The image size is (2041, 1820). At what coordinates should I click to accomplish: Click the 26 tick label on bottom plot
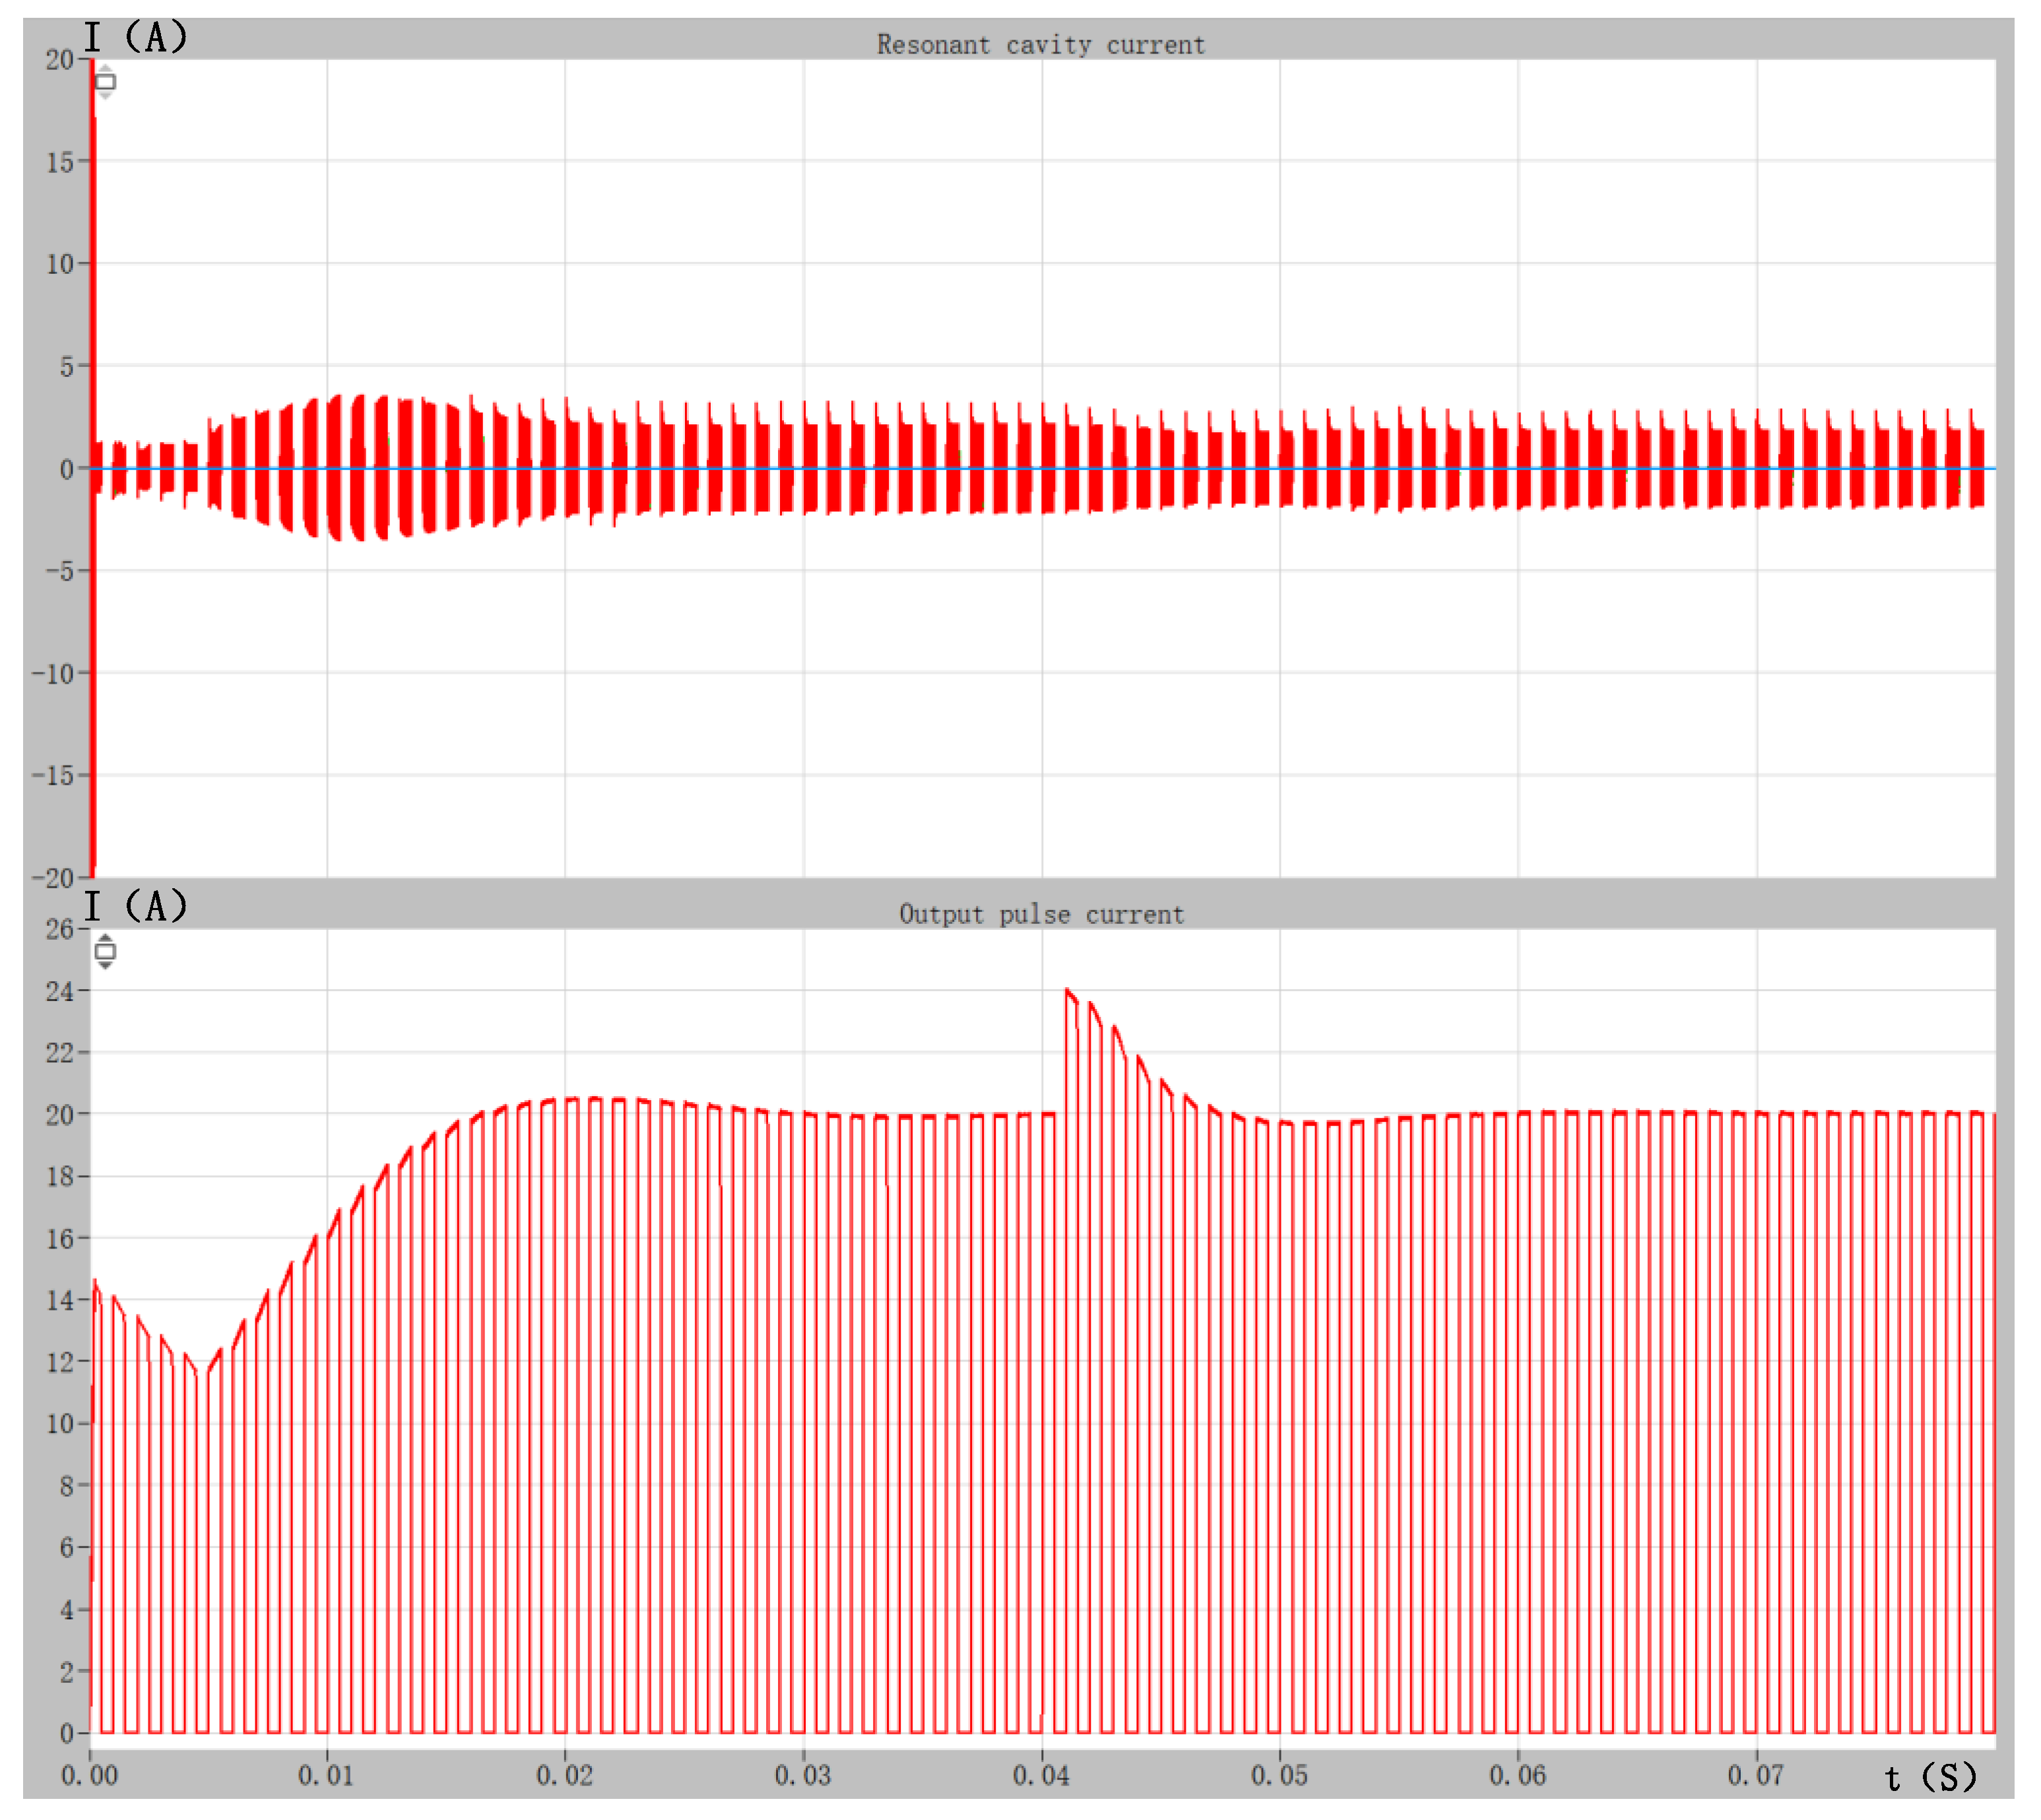tap(59, 929)
